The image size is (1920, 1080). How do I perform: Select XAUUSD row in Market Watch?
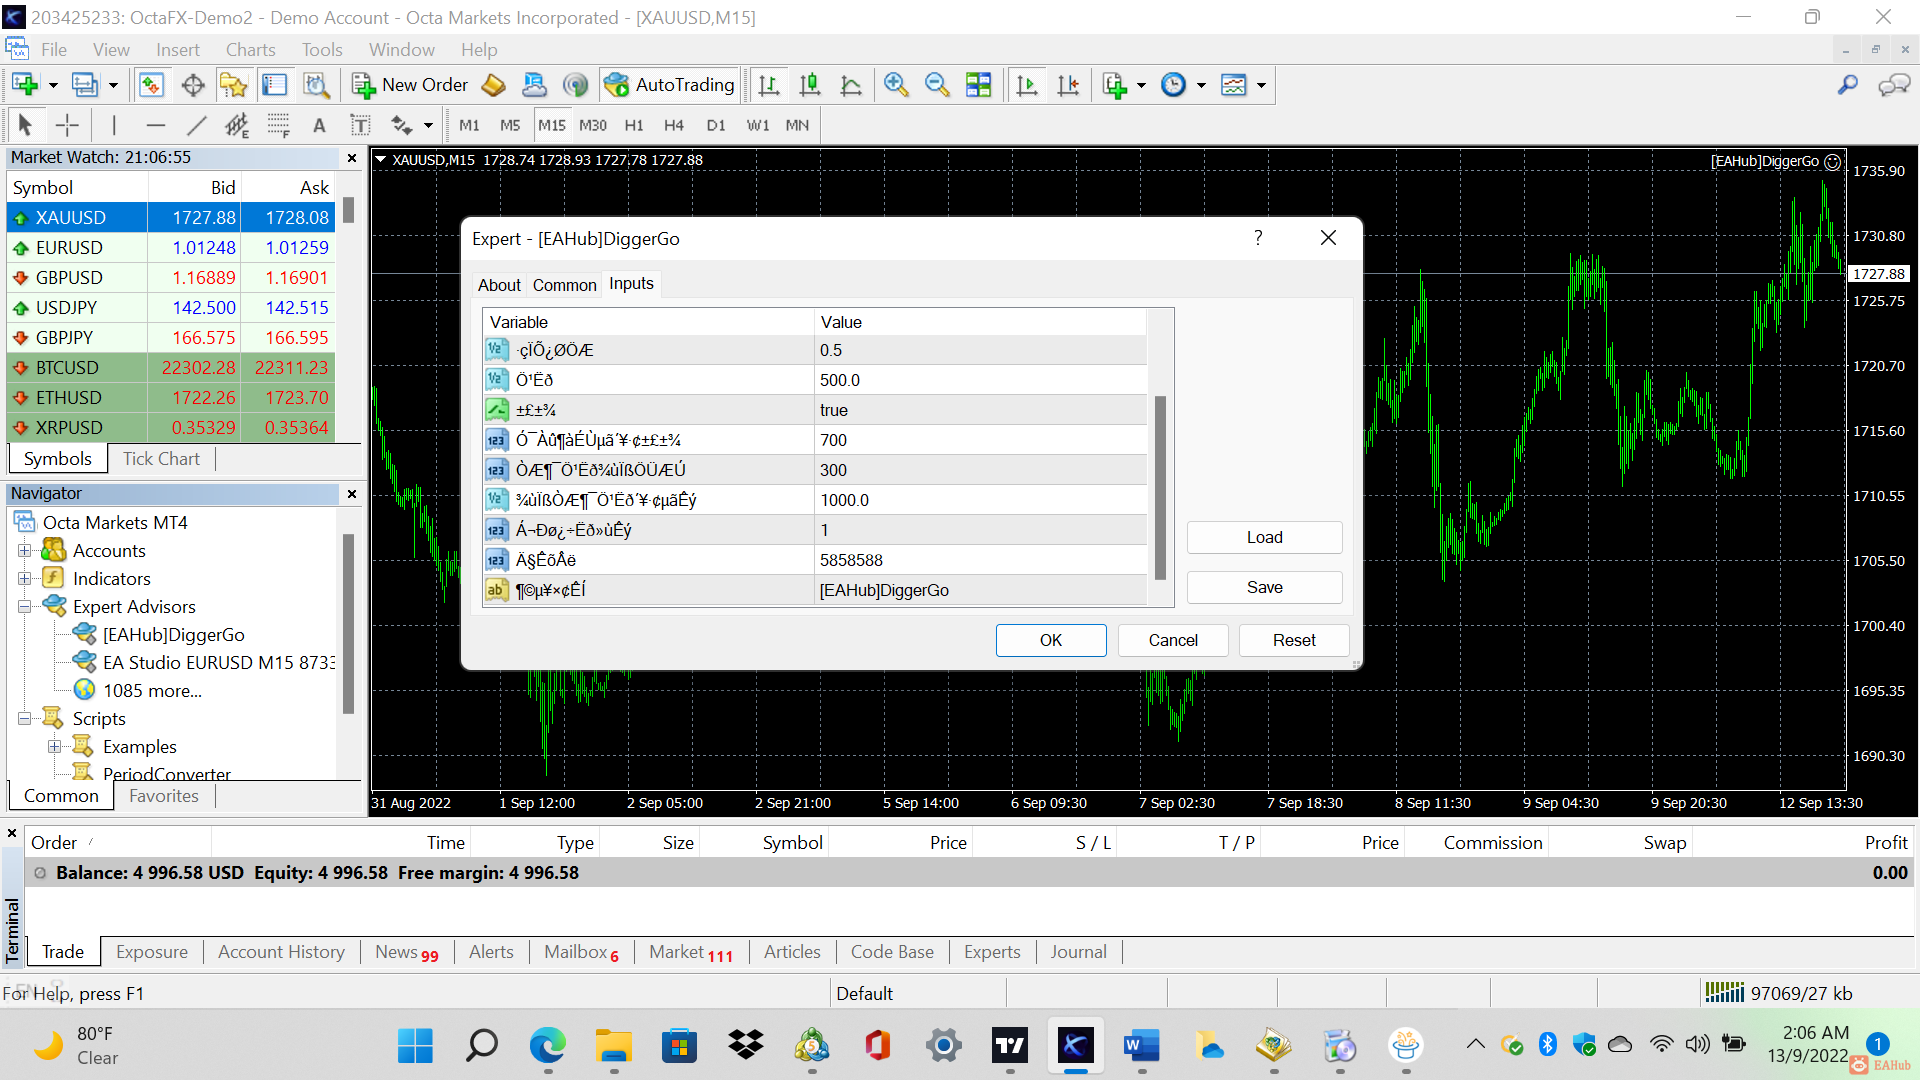171,217
